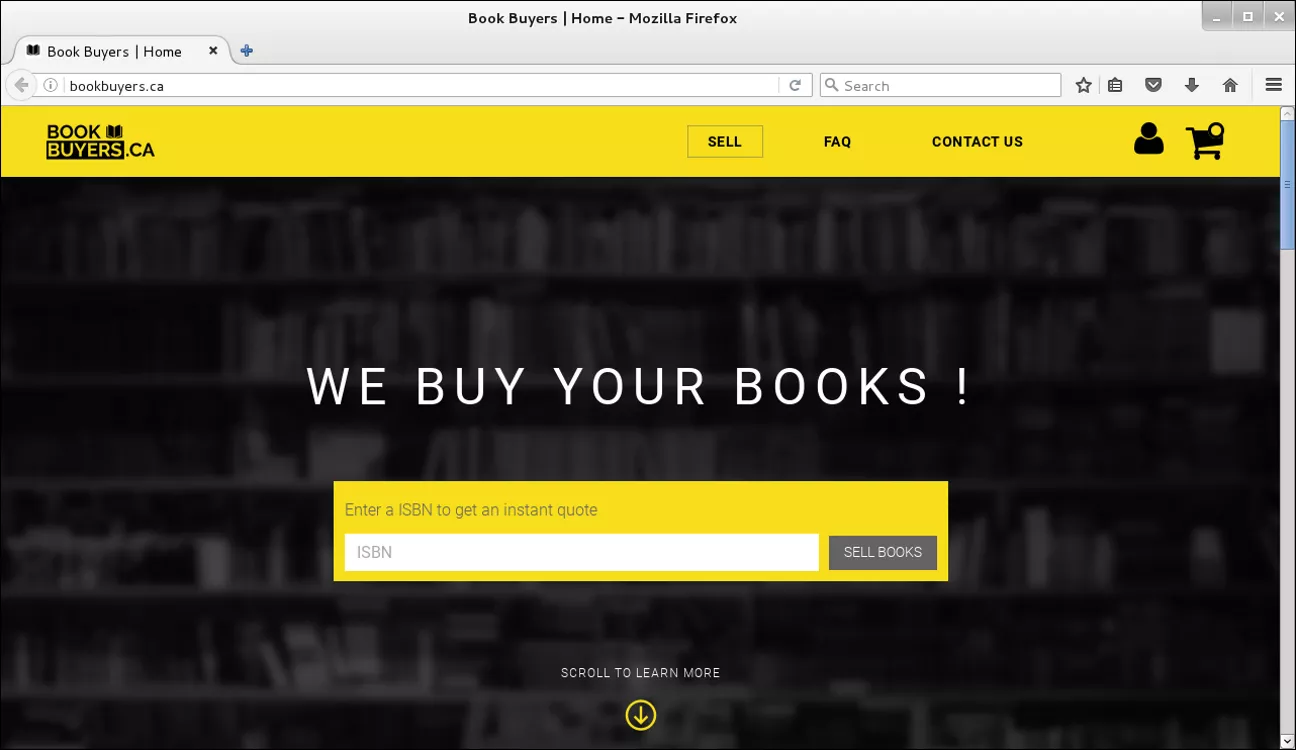Close the Firefox window
The height and width of the screenshot is (750, 1296).
click(1279, 16)
